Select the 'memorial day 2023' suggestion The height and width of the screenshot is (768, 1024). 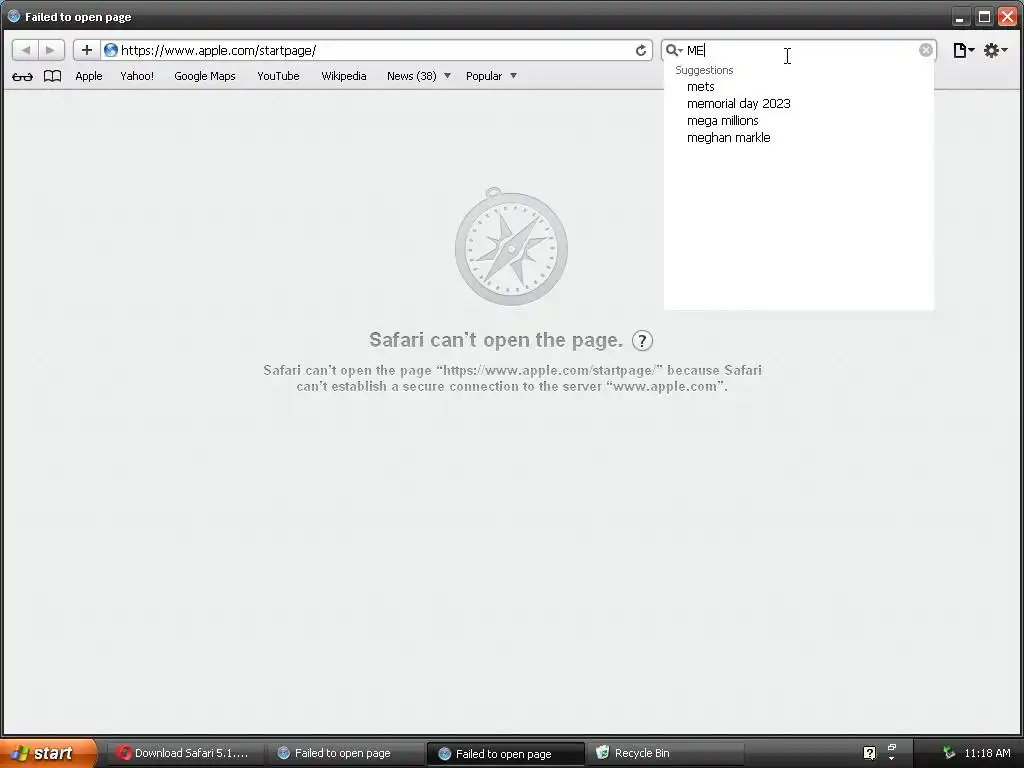[799, 103]
